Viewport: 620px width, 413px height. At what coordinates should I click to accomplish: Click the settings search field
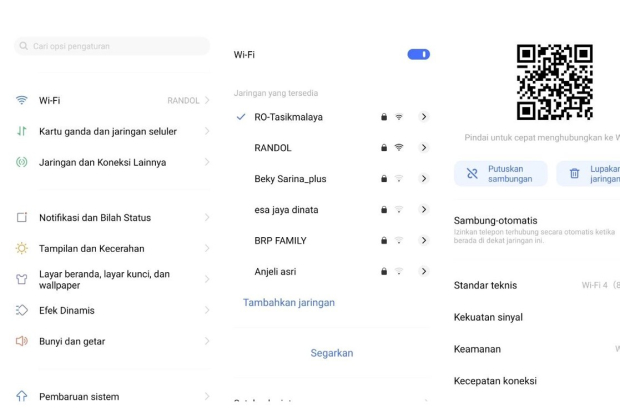112,46
